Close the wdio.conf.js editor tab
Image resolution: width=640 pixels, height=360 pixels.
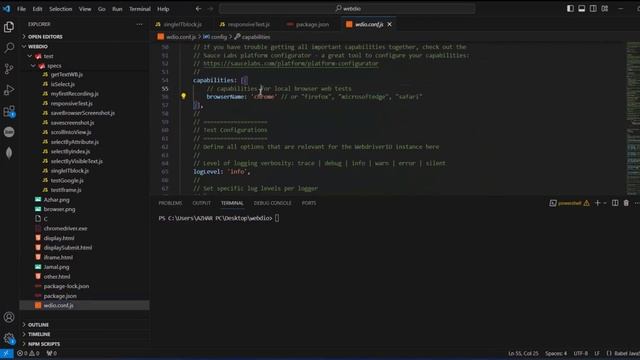(389, 24)
